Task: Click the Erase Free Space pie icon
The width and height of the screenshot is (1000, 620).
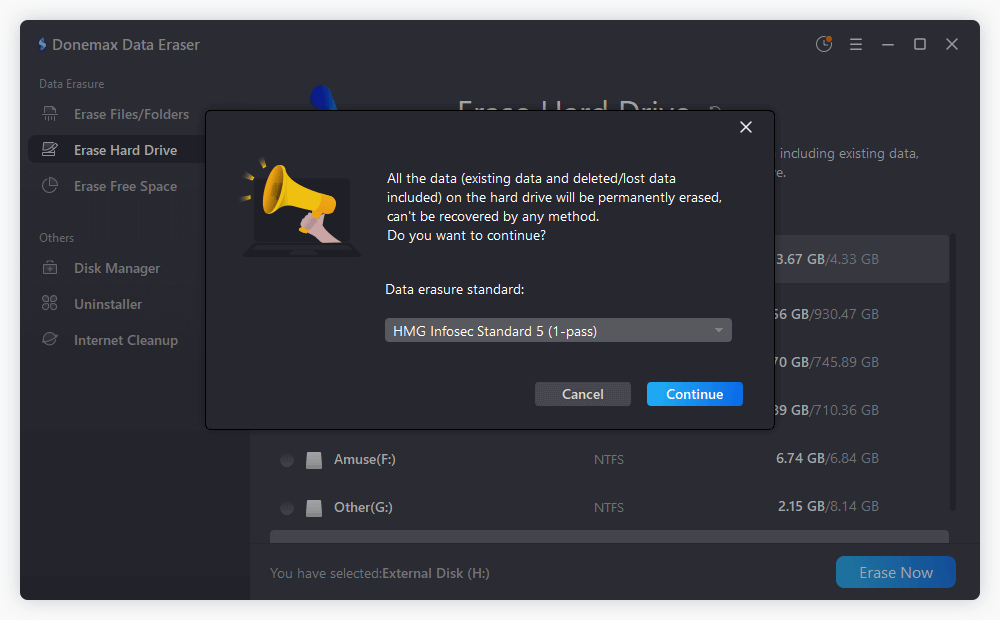Action: pyautogui.click(x=50, y=186)
